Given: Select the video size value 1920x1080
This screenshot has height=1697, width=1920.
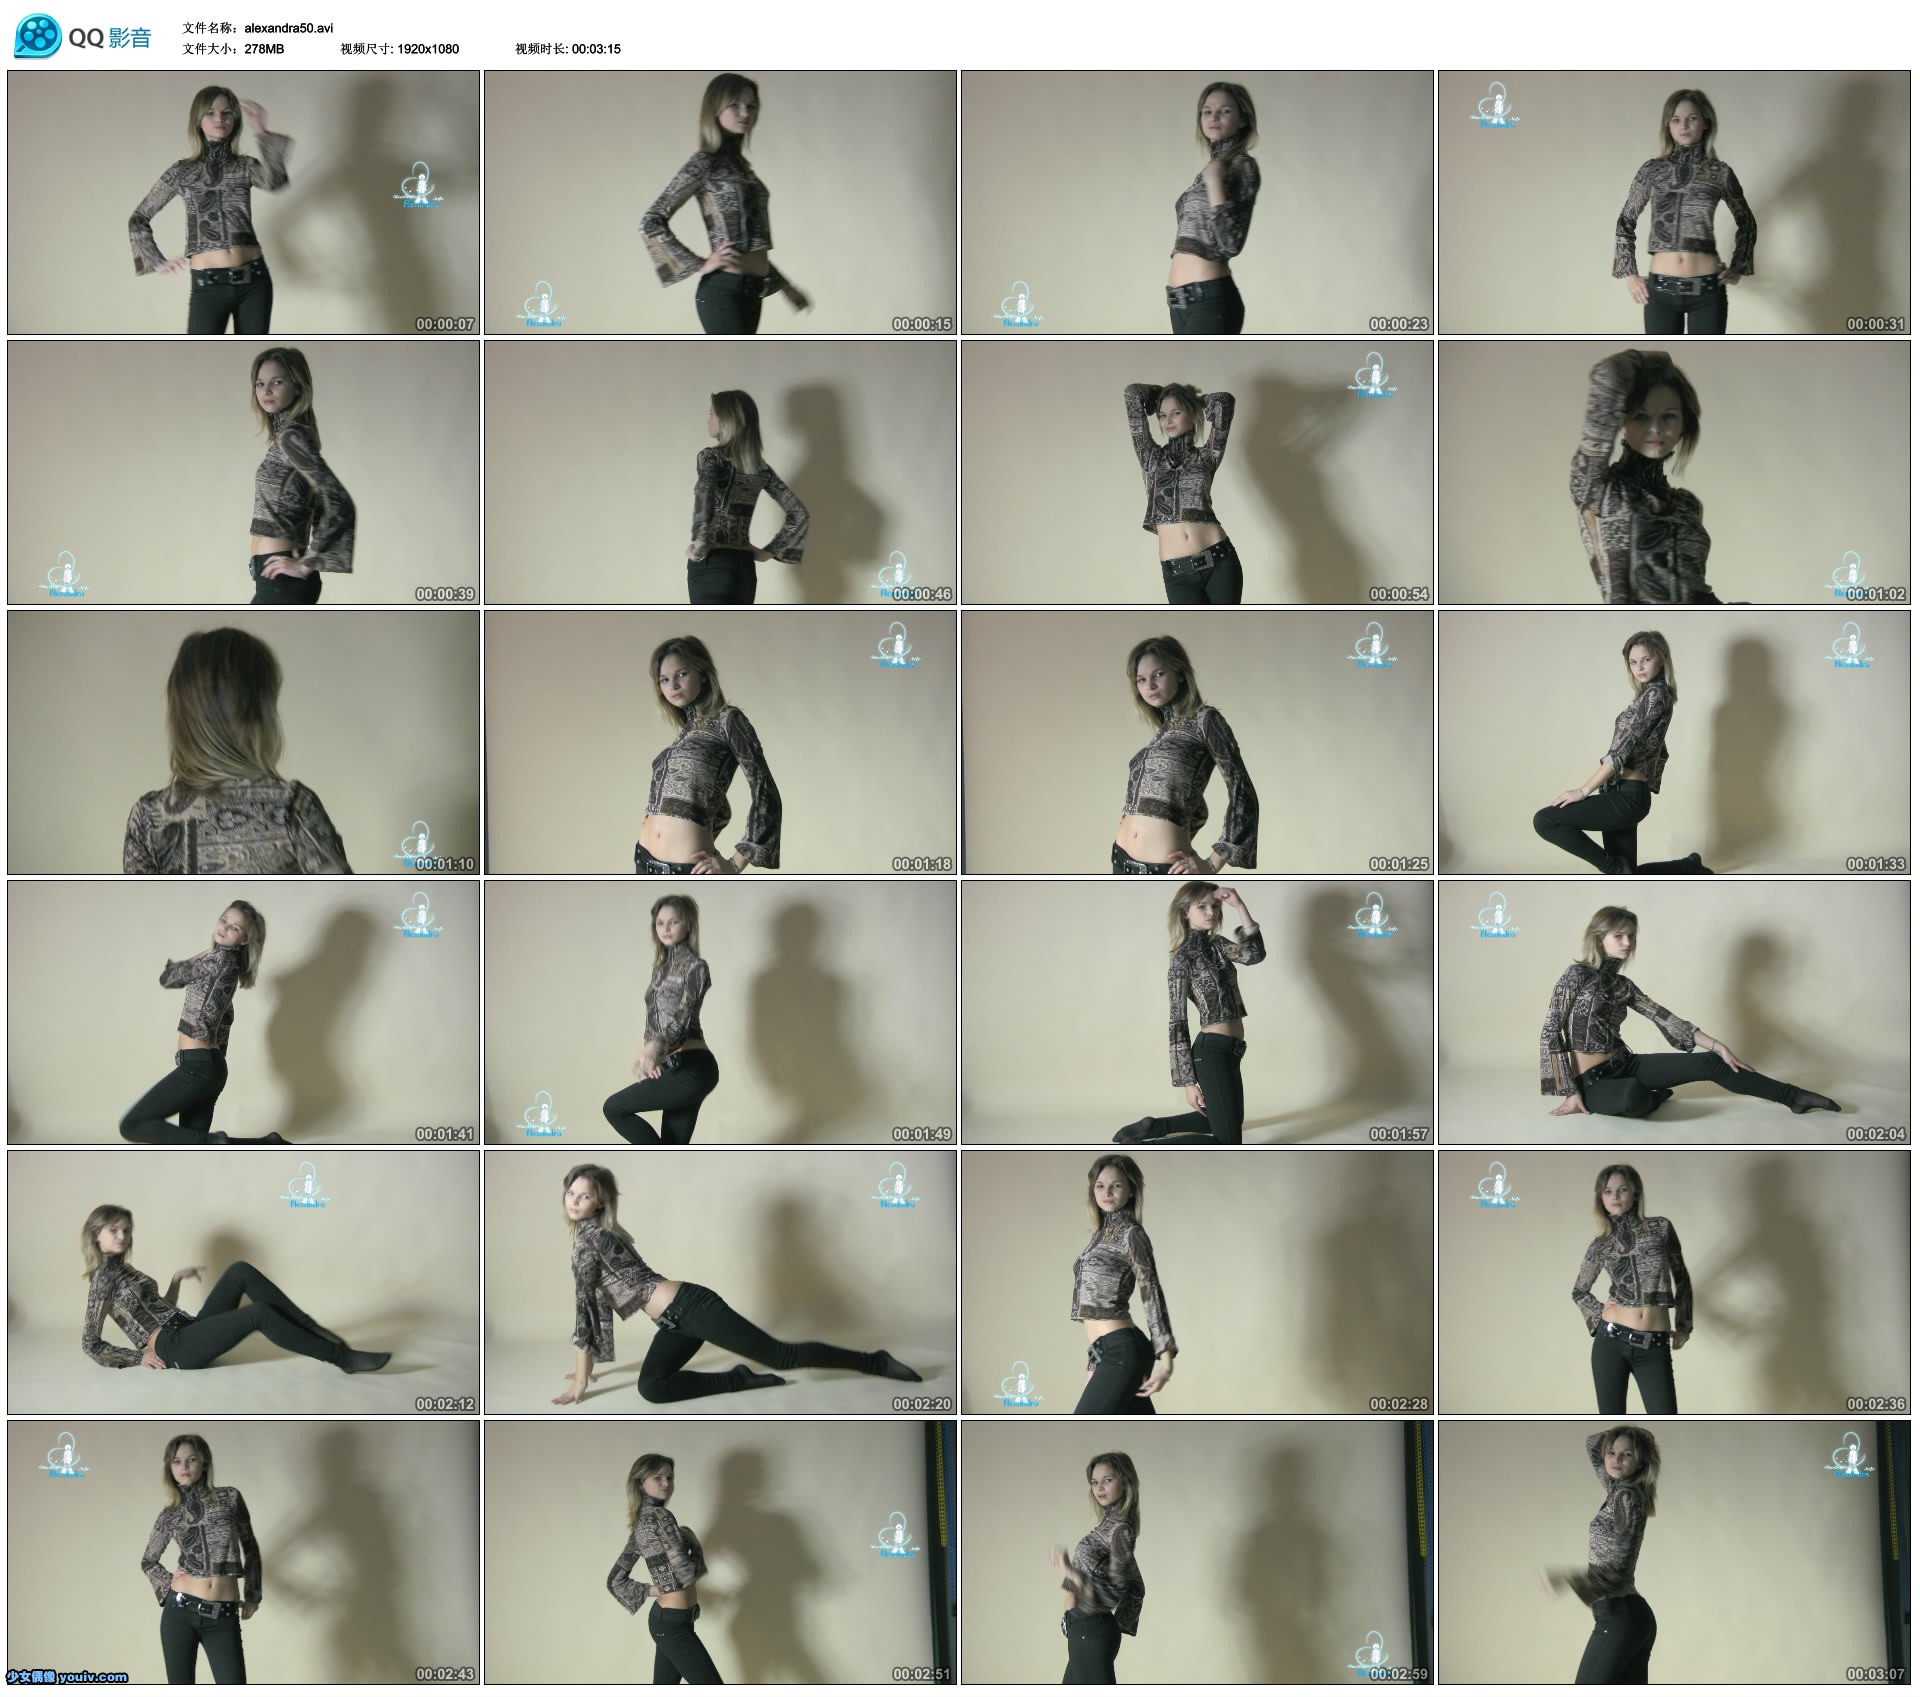Looking at the screenshot, I should [x=428, y=48].
